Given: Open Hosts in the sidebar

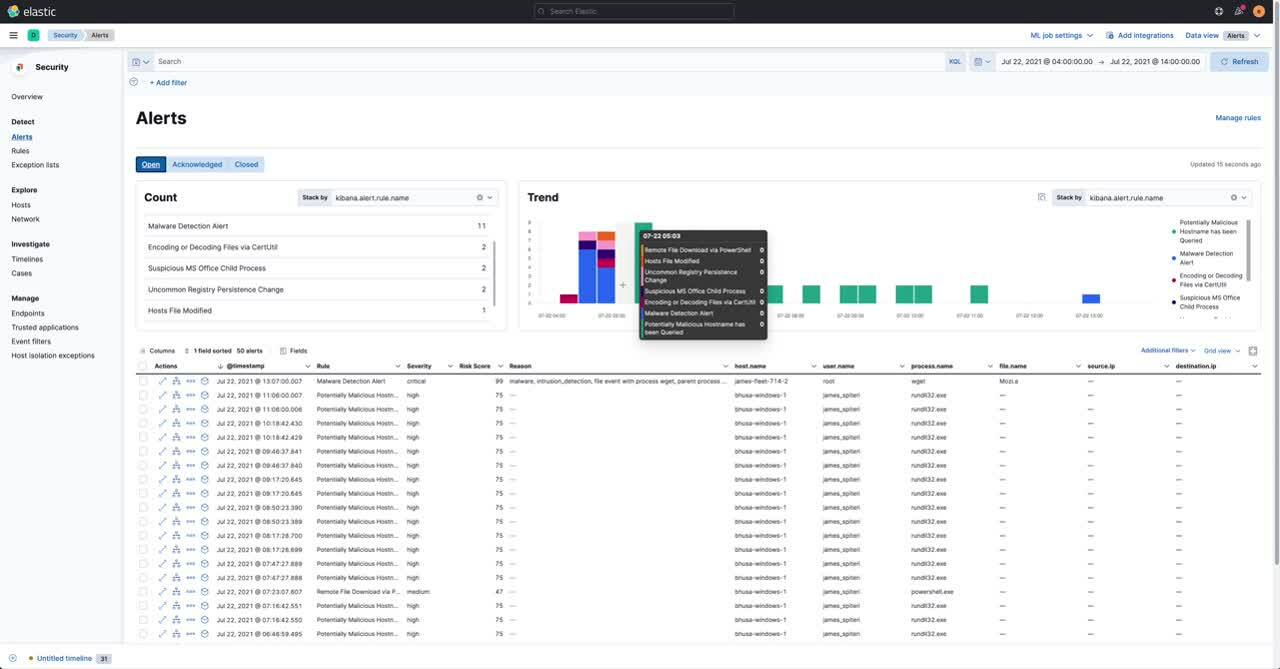Looking at the screenshot, I should (21, 205).
